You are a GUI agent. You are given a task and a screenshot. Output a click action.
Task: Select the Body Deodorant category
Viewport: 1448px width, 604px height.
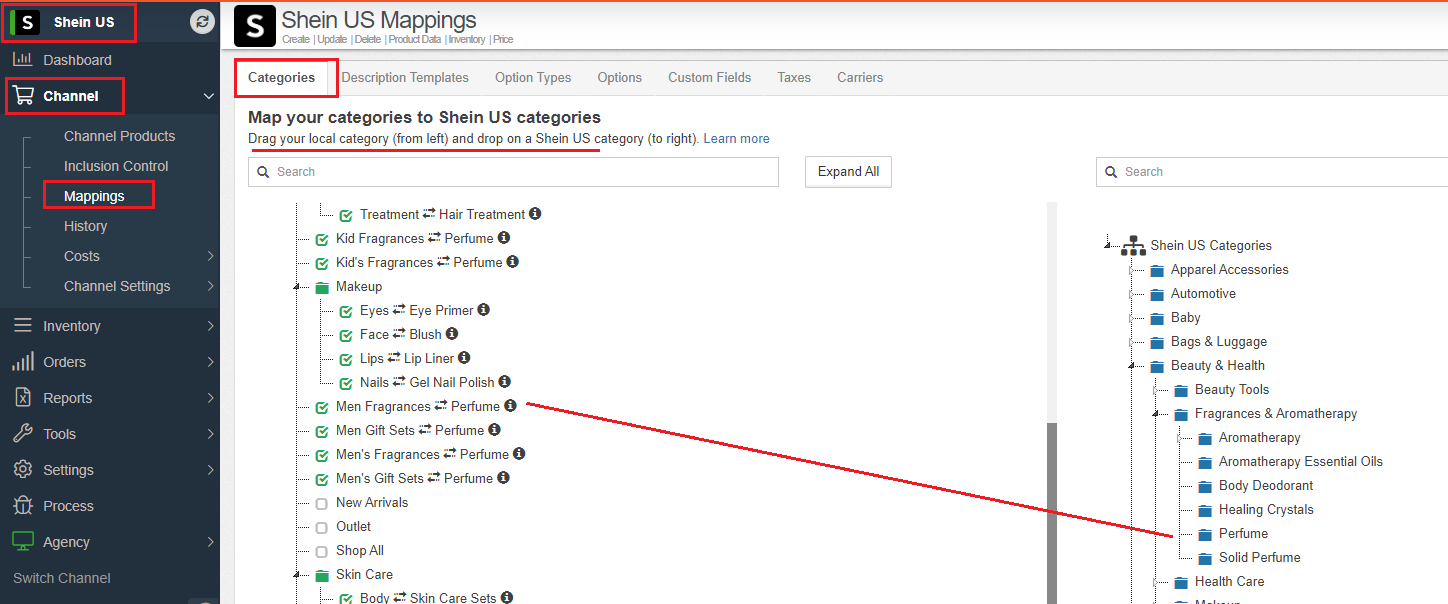click(x=1265, y=486)
